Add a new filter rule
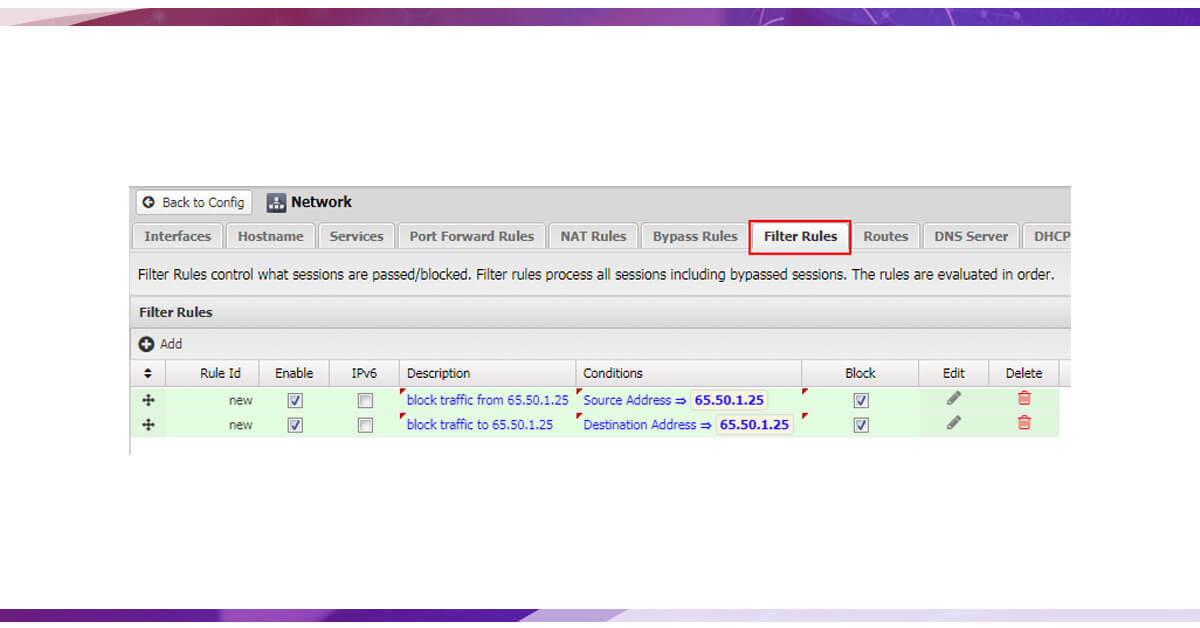Image resolution: width=1200 pixels, height=628 pixels. click(160, 343)
